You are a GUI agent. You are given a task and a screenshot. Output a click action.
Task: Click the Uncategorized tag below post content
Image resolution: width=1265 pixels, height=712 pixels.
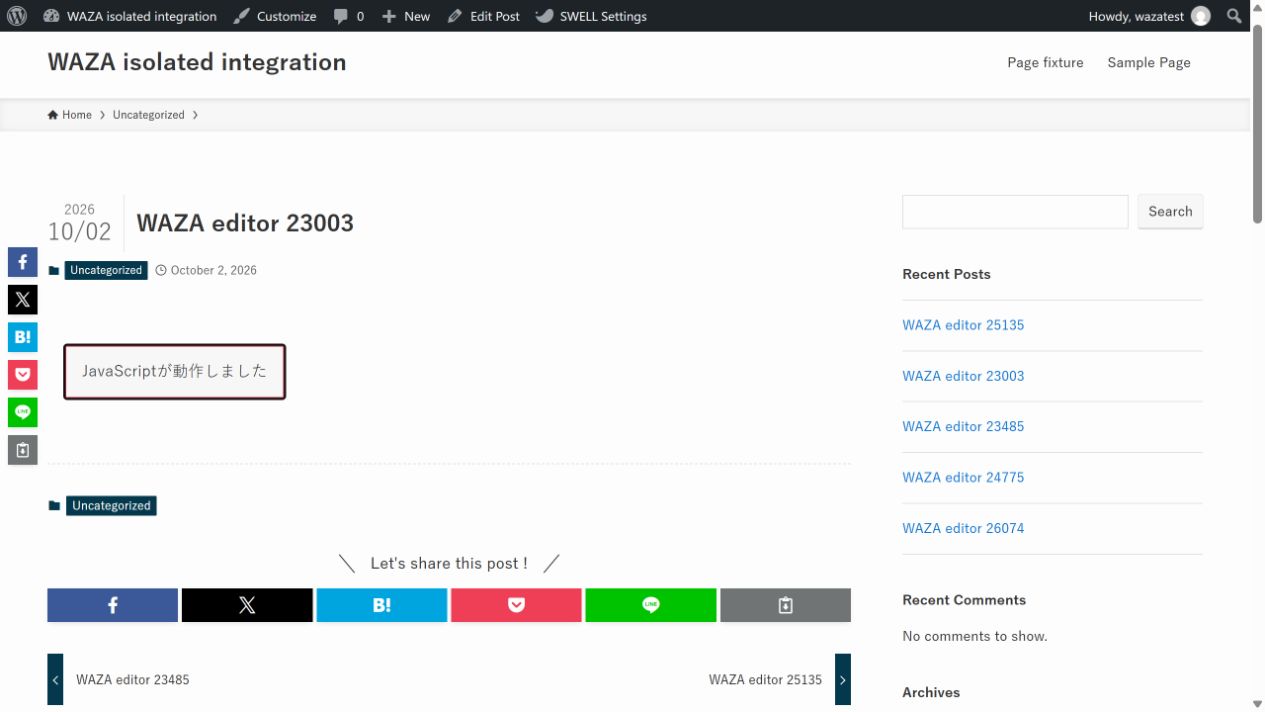(x=111, y=506)
